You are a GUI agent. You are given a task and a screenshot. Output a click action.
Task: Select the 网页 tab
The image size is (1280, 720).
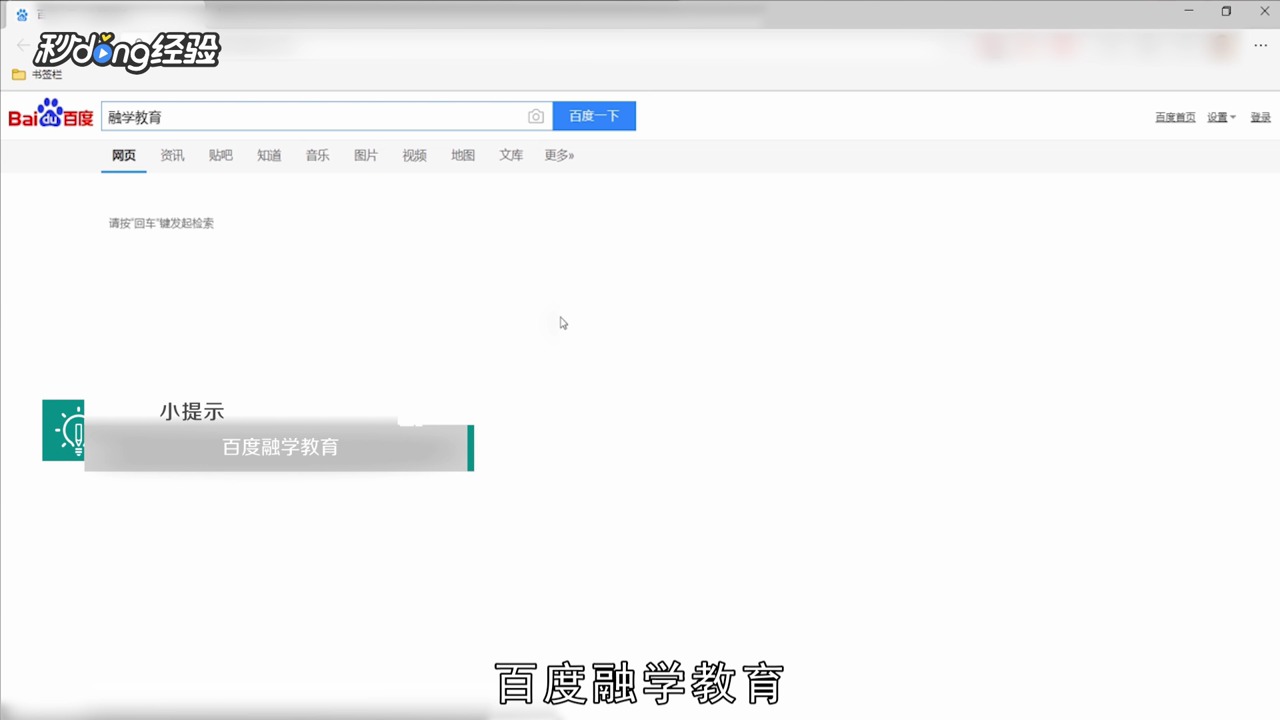coord(124,155)
